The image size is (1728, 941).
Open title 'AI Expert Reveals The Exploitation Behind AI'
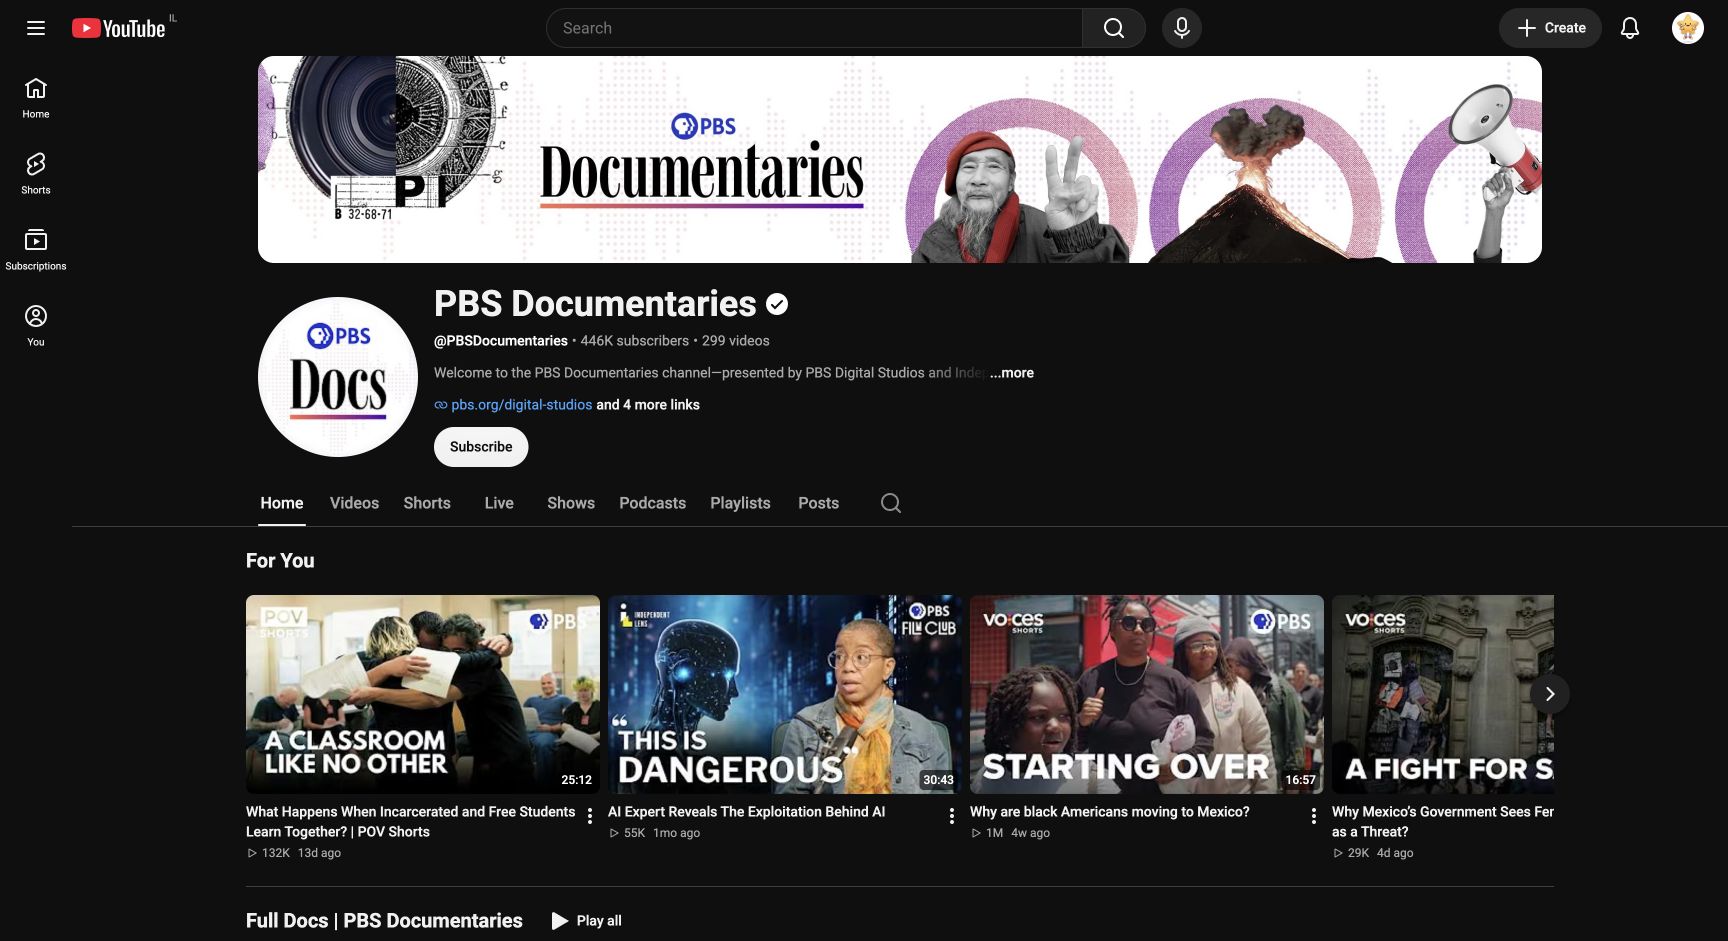(x=746, y=812)
